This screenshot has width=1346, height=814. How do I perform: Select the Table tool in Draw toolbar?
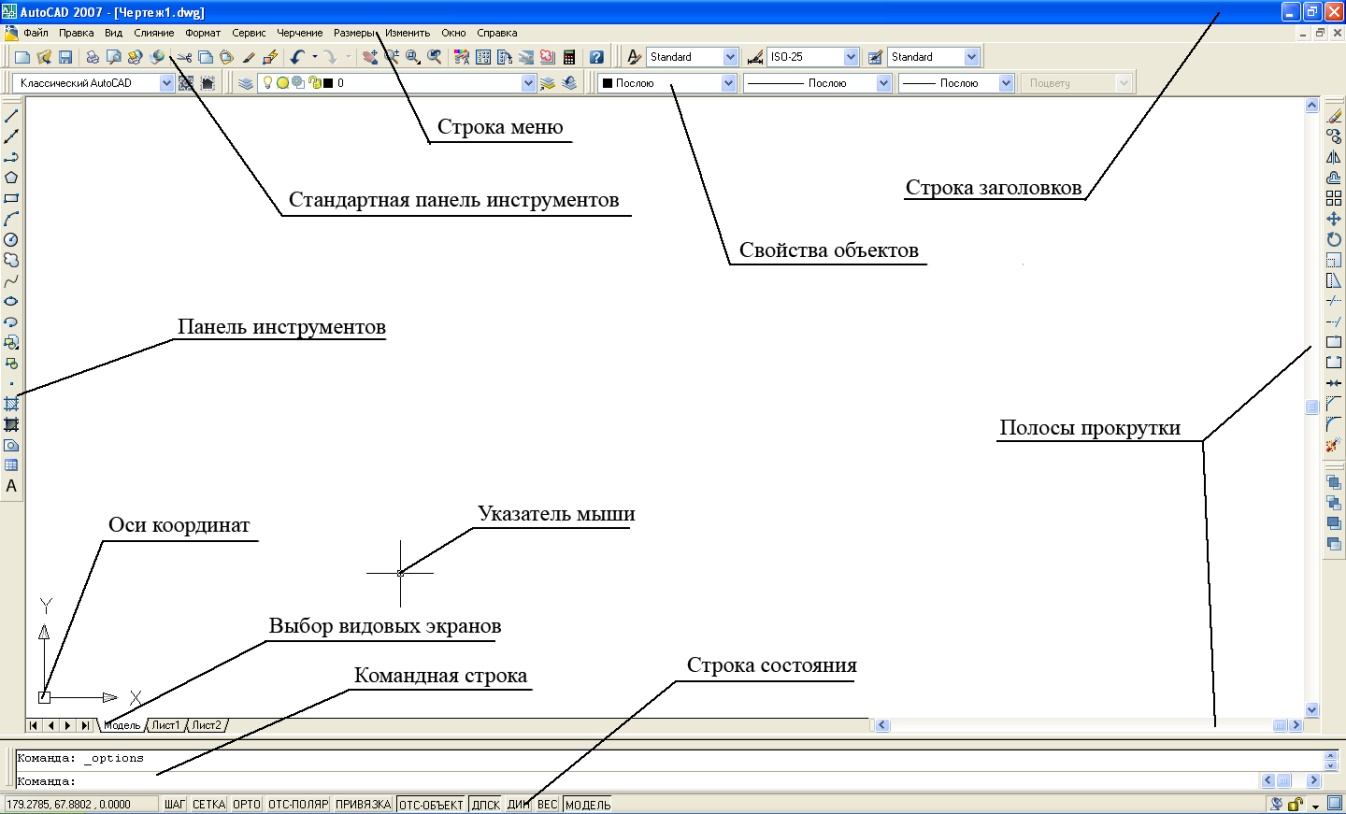point(12,465)
